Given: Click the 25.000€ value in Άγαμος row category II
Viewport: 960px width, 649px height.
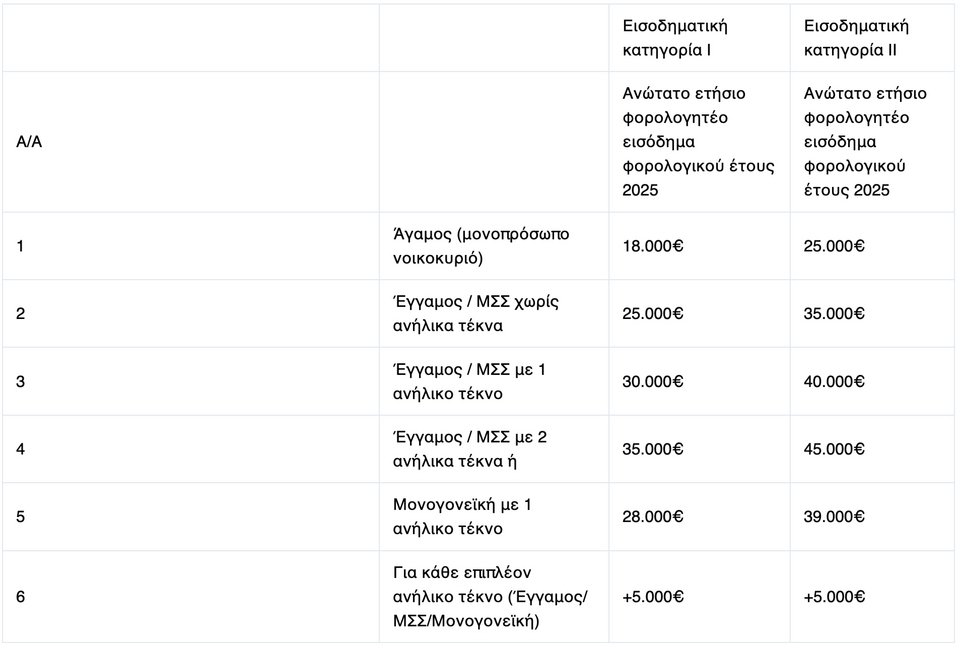Looking at the screenshot, I should pos(834,246).
